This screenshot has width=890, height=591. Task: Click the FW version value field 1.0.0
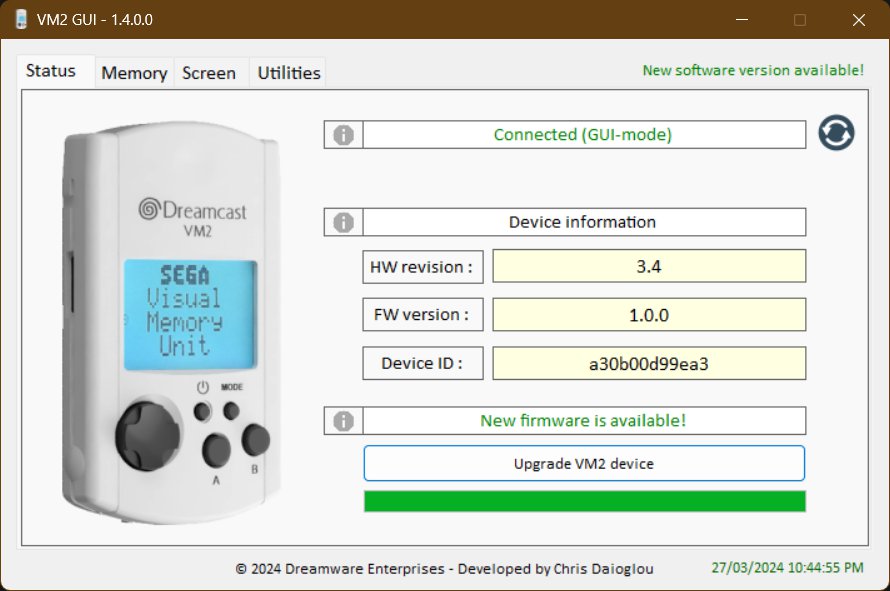coord(649,315)
